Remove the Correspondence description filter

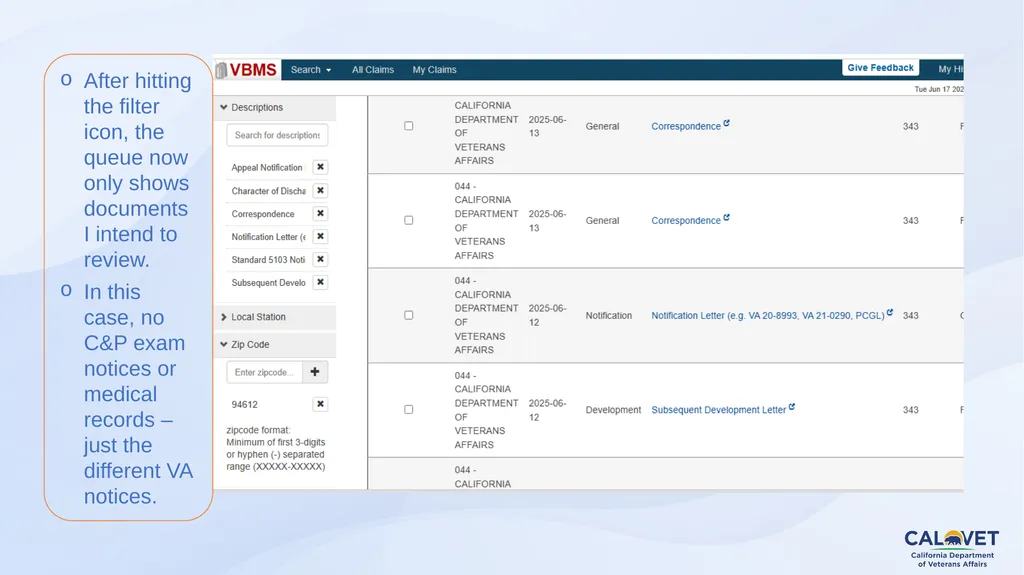click(x=320, y=214)
